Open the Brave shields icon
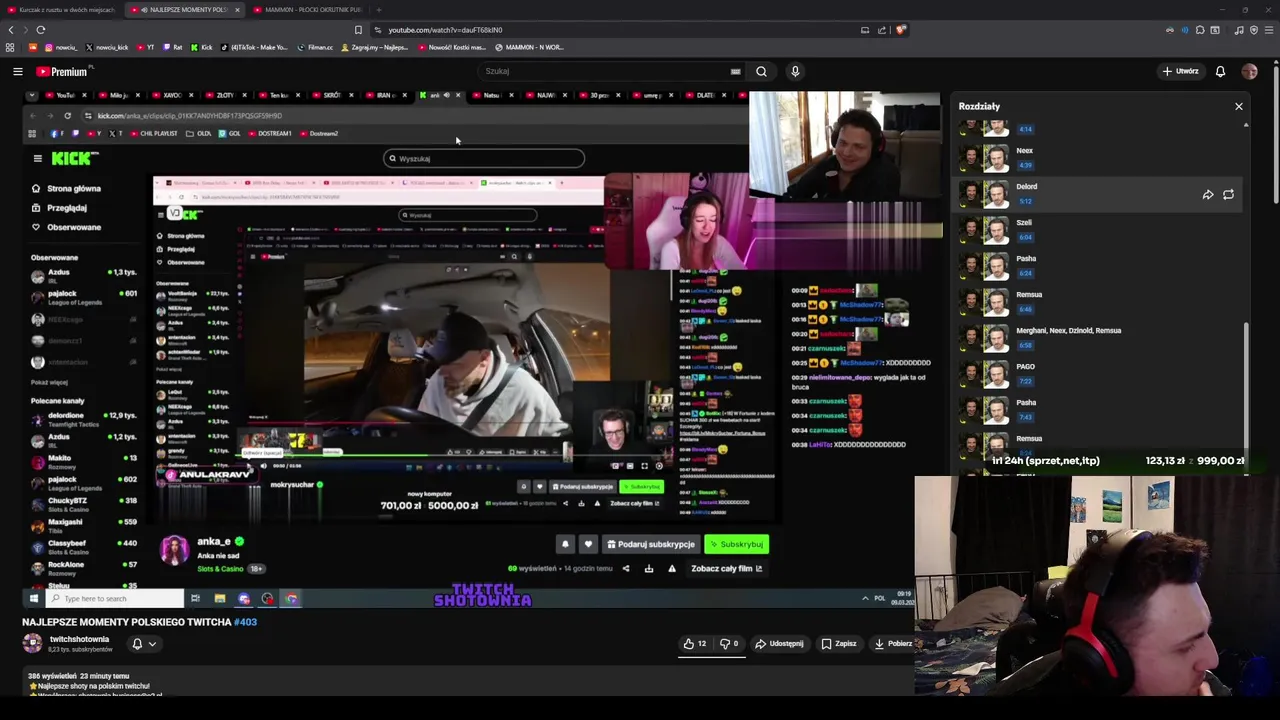Screen dimensions: 1280x720 point(900,30)
